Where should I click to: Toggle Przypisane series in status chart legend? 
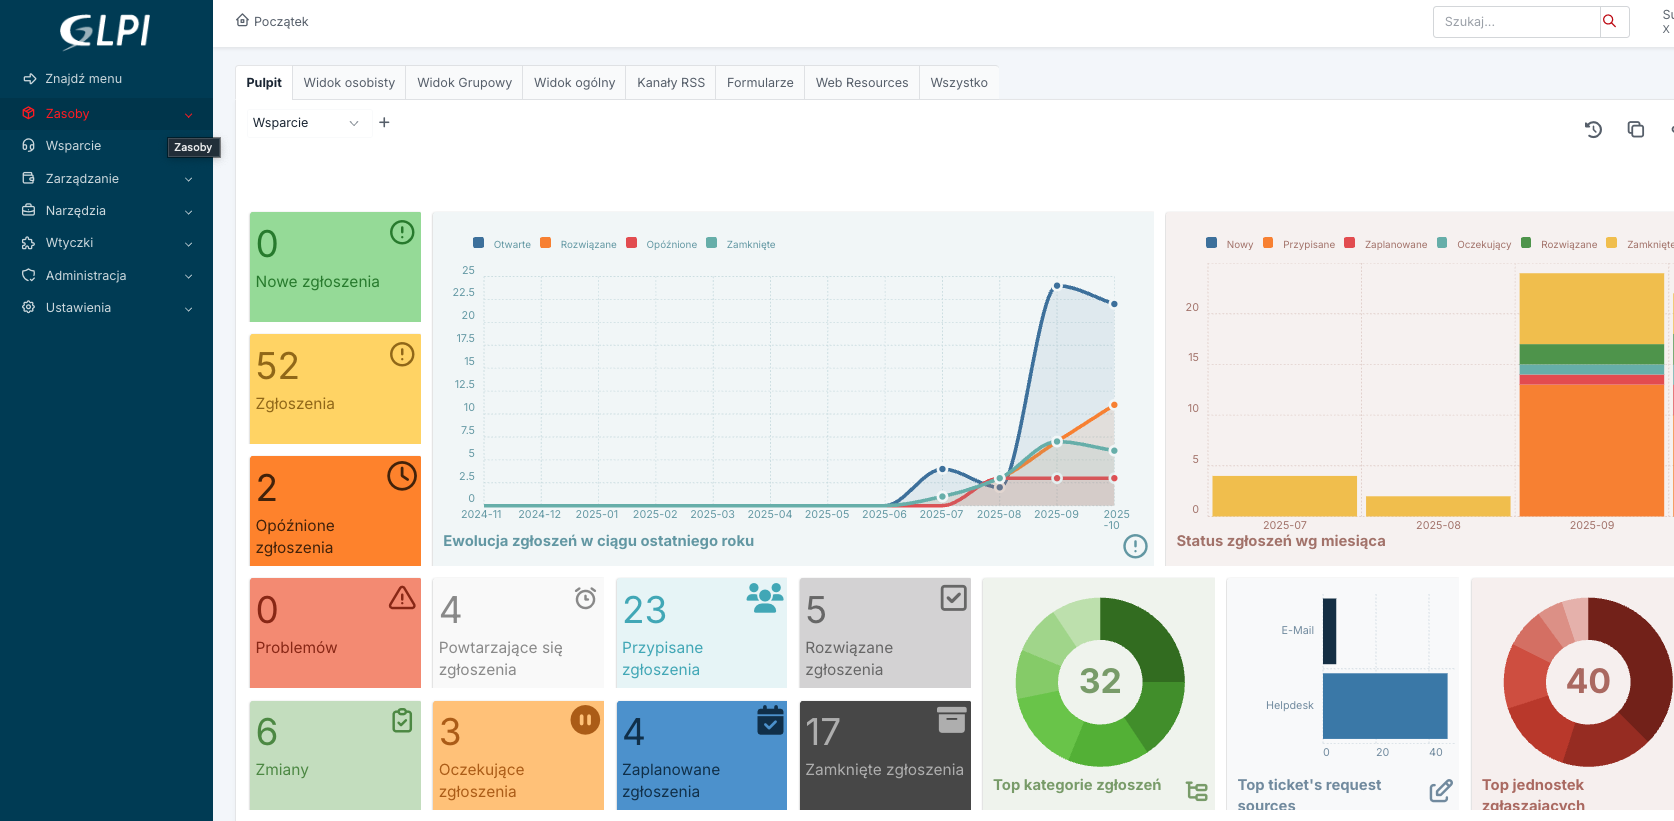(x=1299, y=244)
